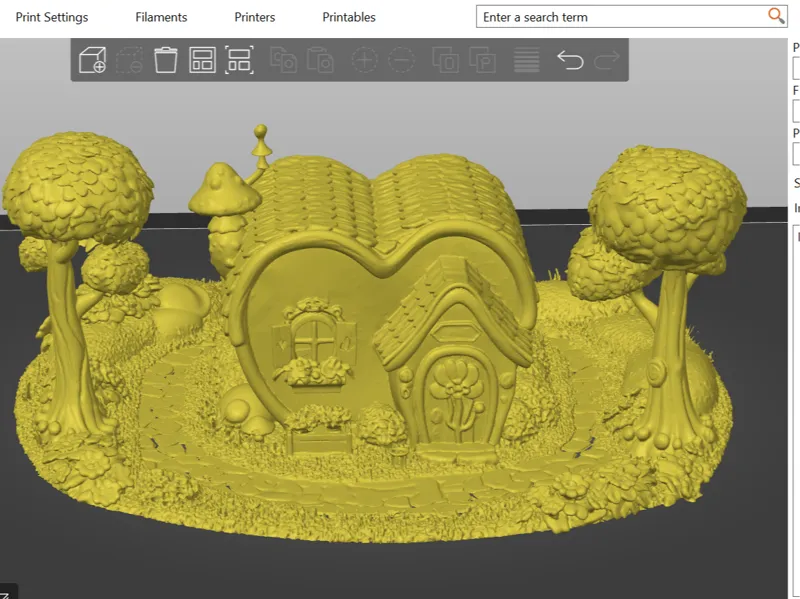Click the Delete object dashed-cube icon
Screen dimensions: 800x599
[129, 60]
